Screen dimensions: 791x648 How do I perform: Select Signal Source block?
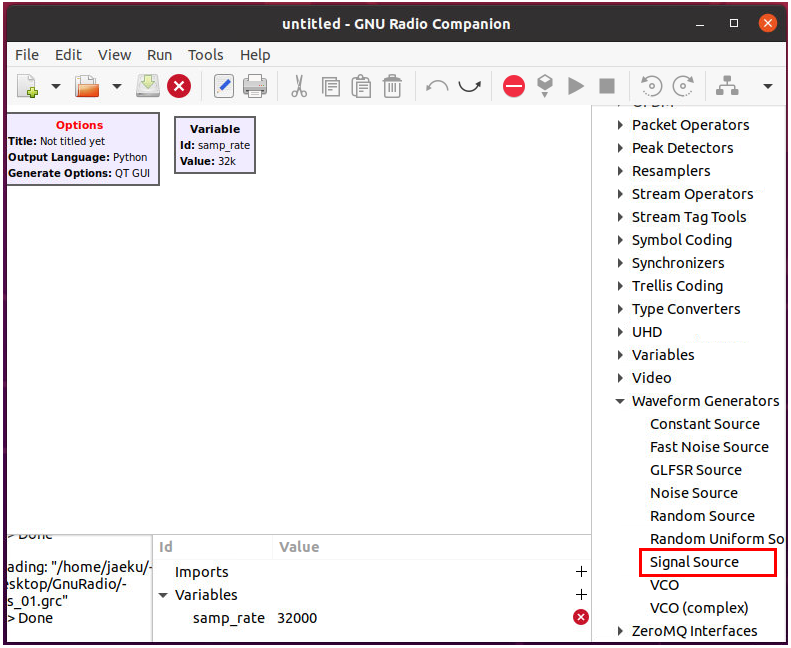pos(694,562)
